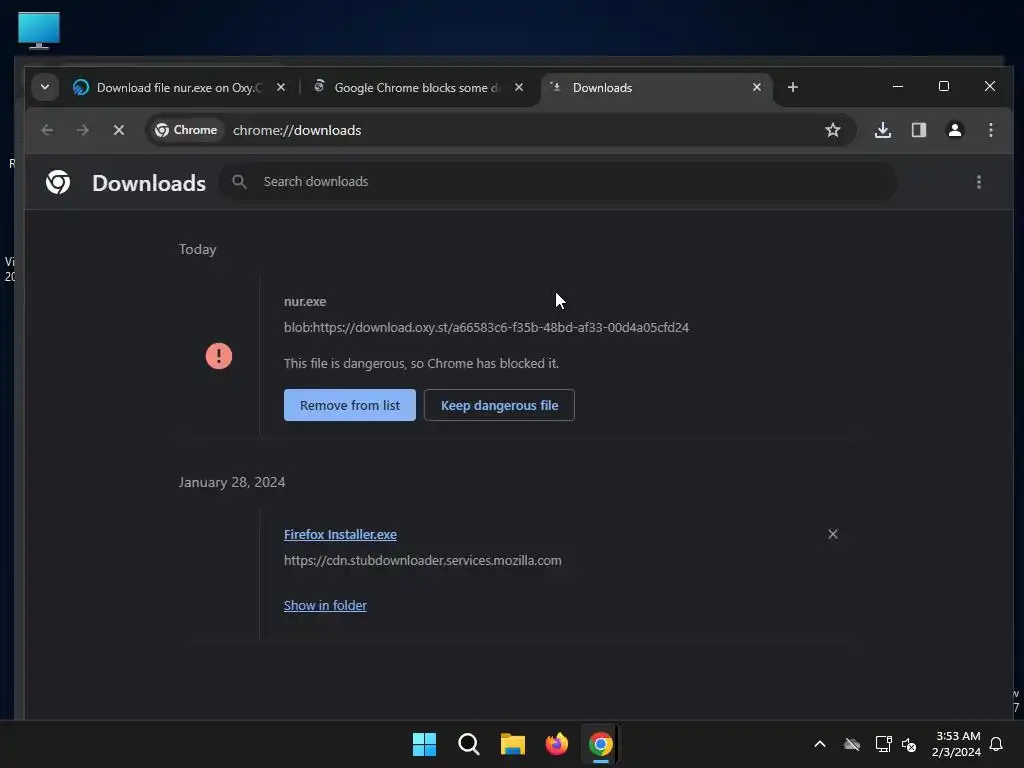The image size is (1024, 768).
Task: Click the Chrome site info chip
Action: click(186, 130)
